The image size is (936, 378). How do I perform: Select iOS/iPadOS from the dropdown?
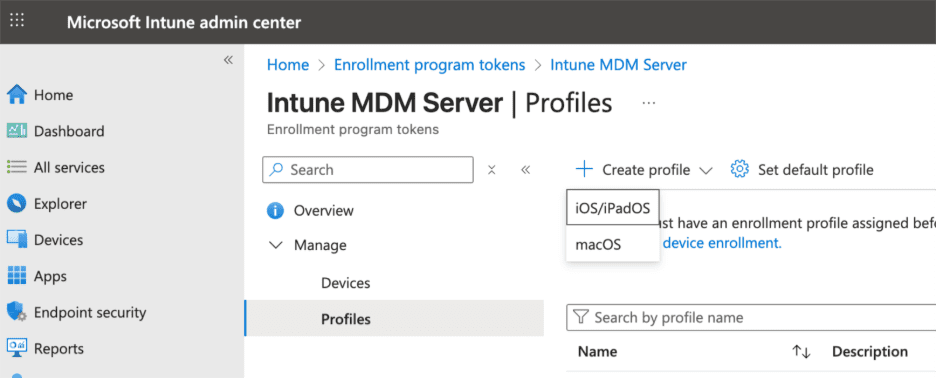click(612, 207)
